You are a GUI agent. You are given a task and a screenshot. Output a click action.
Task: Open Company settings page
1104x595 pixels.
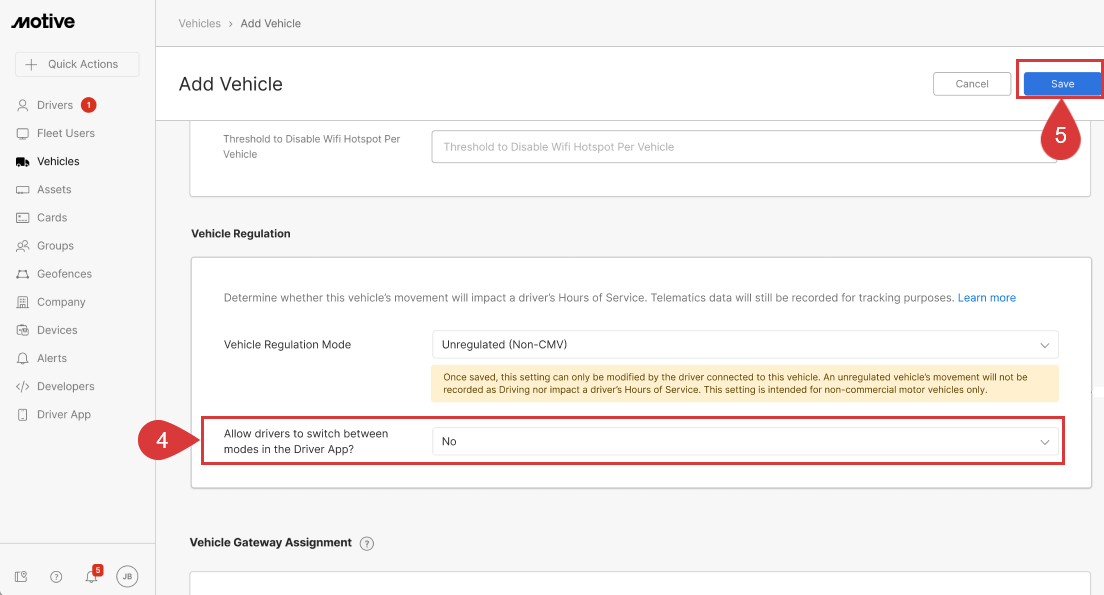[61, 302]
